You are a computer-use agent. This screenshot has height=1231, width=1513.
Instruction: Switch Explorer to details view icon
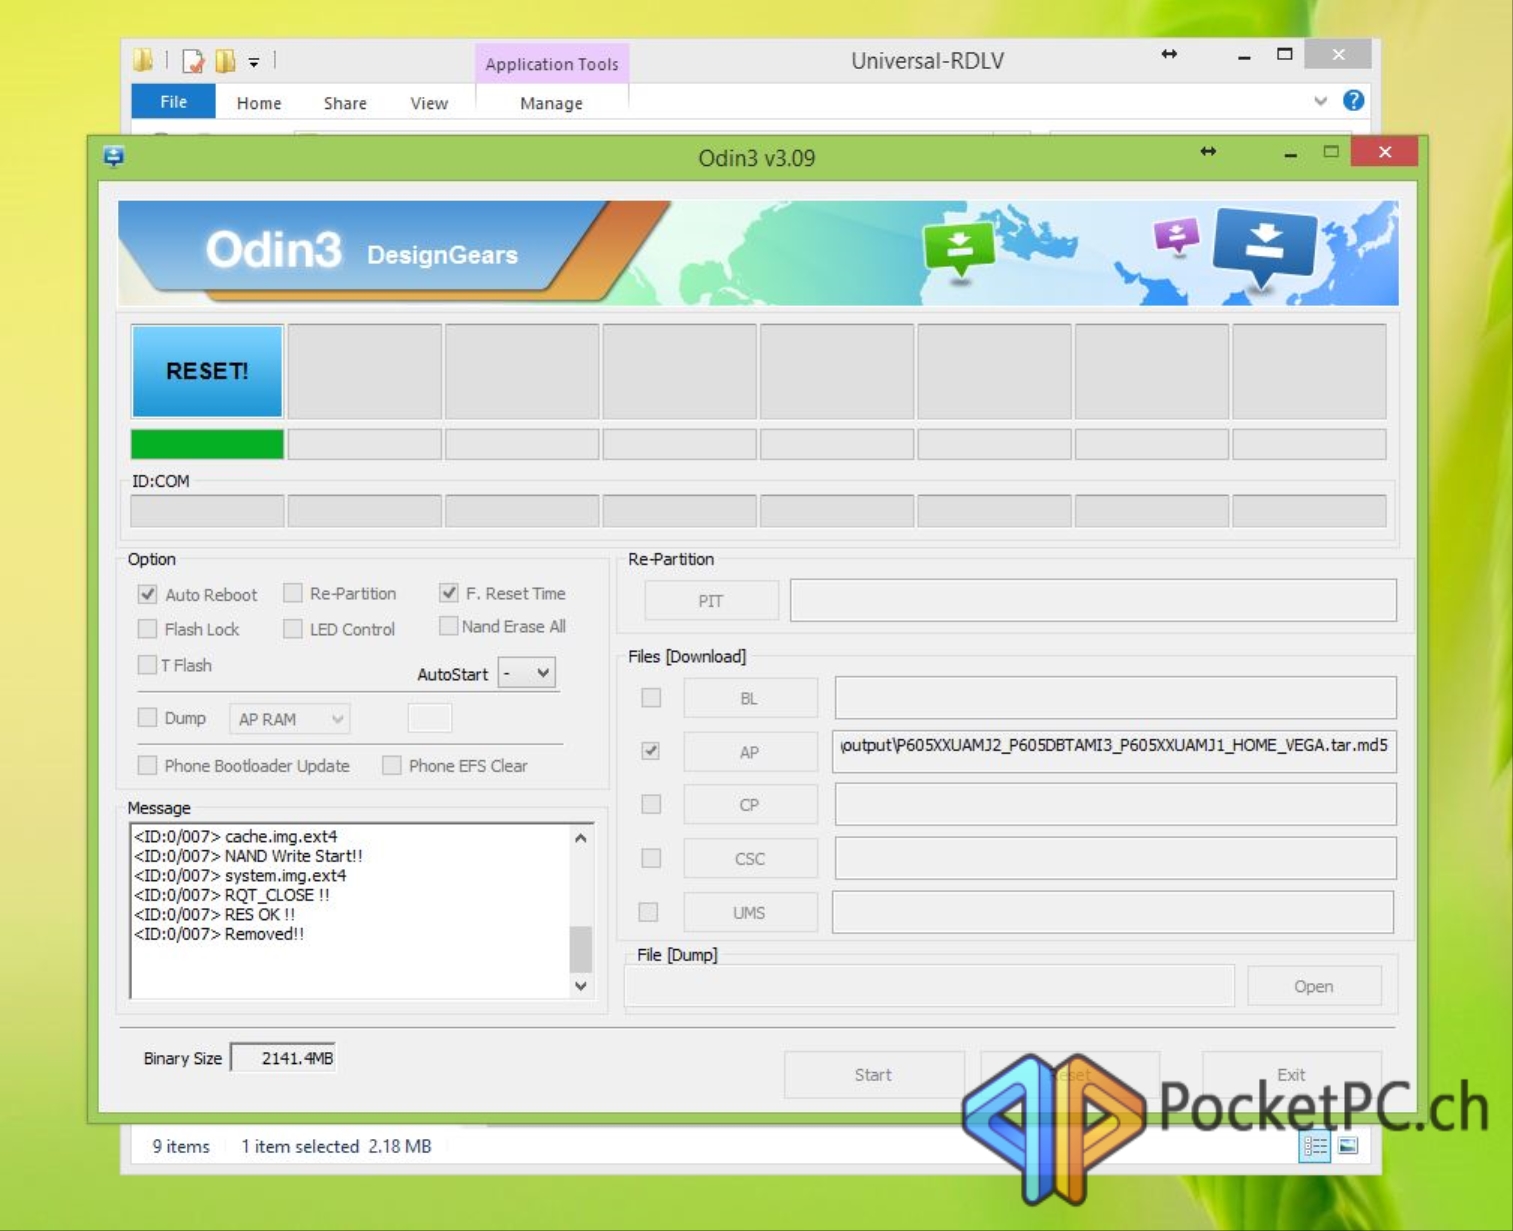coord(1314,1146)
